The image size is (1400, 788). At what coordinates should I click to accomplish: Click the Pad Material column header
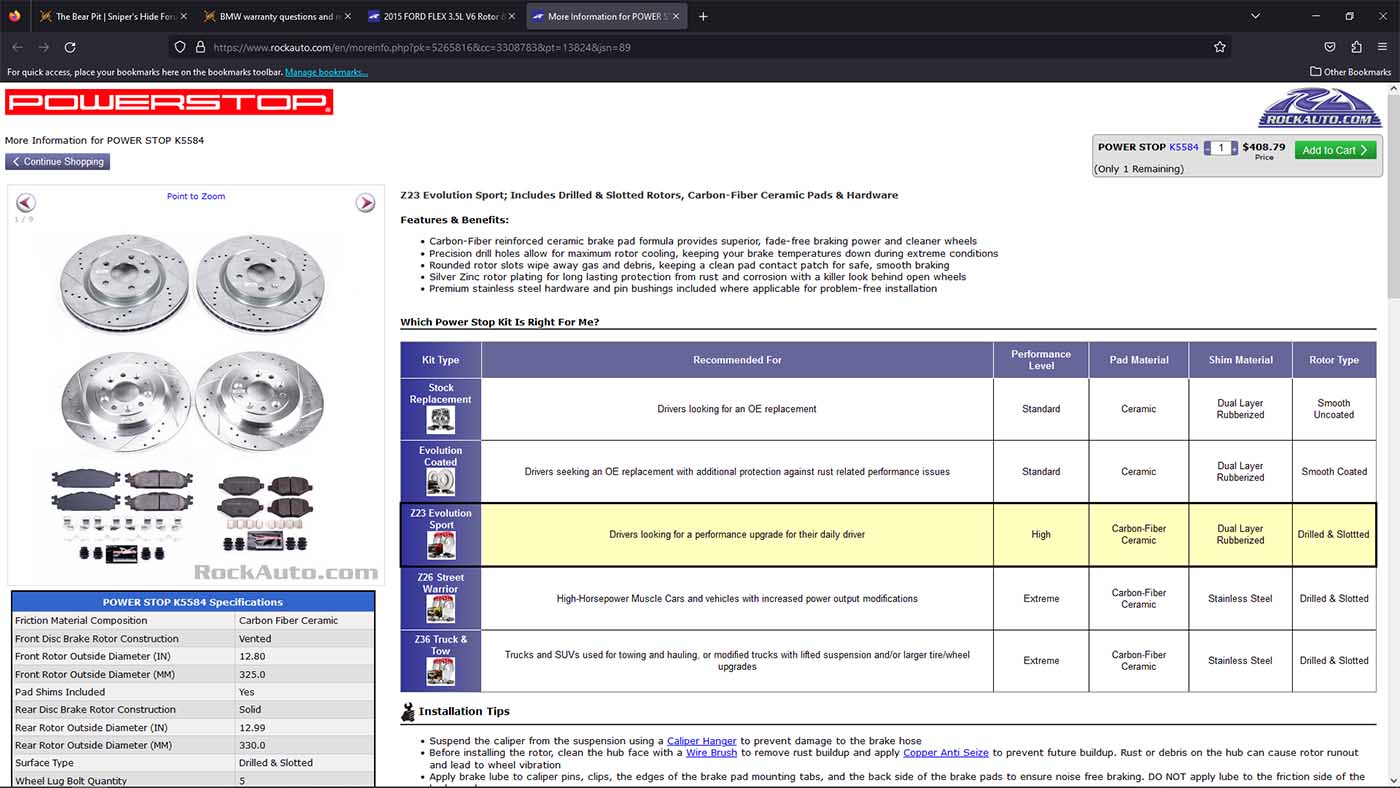tap(1139, 360)
